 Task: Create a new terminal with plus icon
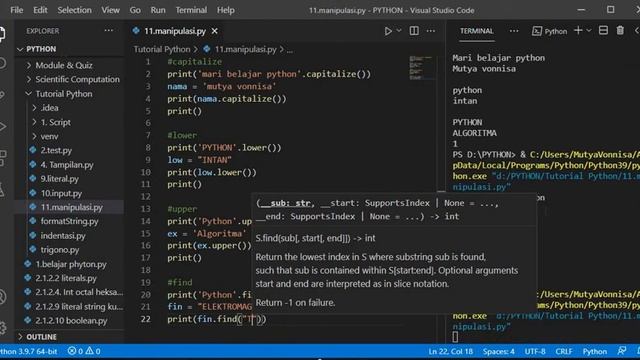coord(578,31)
